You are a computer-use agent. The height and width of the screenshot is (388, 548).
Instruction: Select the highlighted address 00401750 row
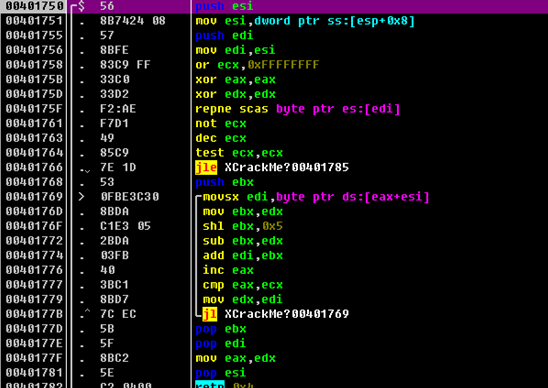coord(274,6)
